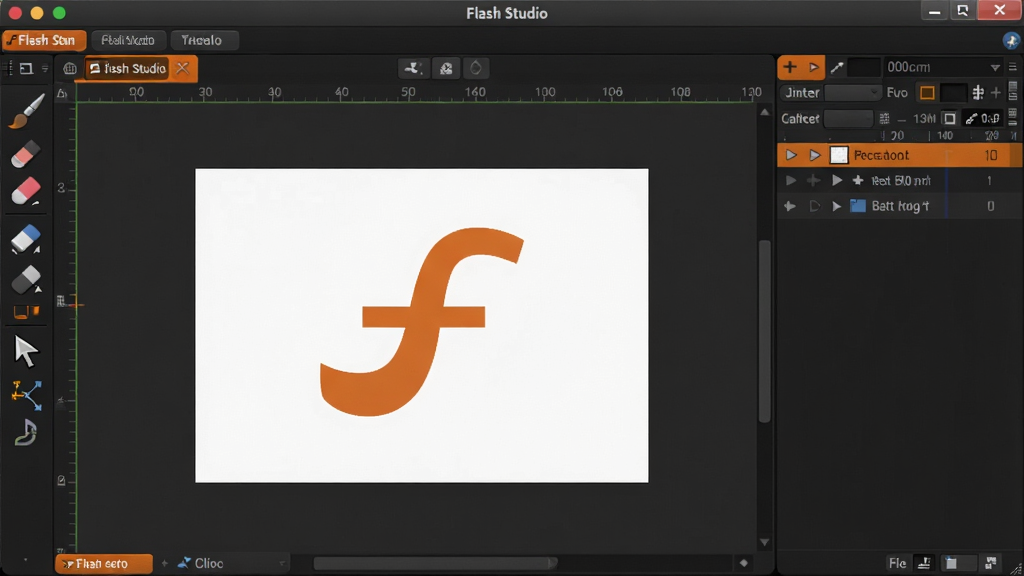The image size is (1024, 576).
Task: Open the Caficet dropdown field
Action: click(x=848, y=118)
